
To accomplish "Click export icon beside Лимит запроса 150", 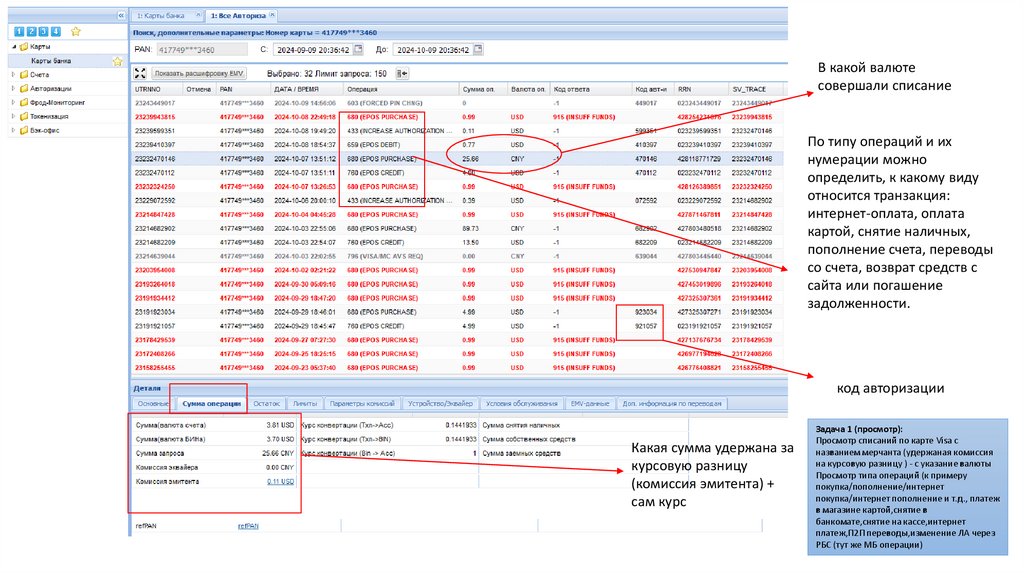I will click(402, 74).
